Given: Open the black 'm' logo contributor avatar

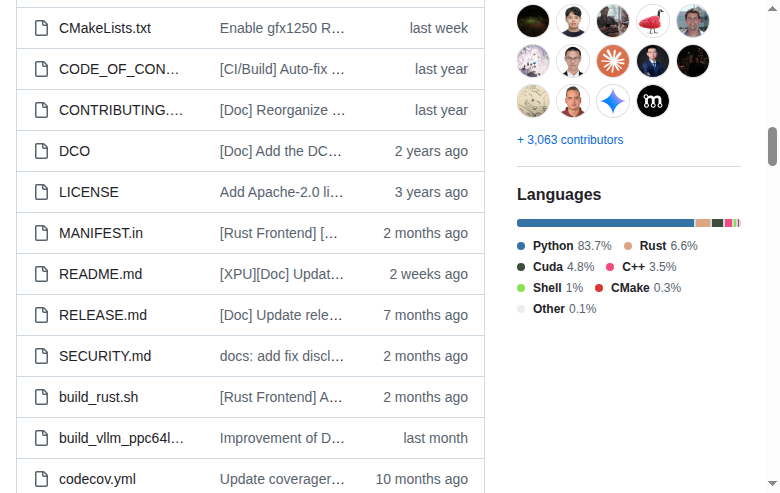Looking at the screenshot, I should click(653, 101).
